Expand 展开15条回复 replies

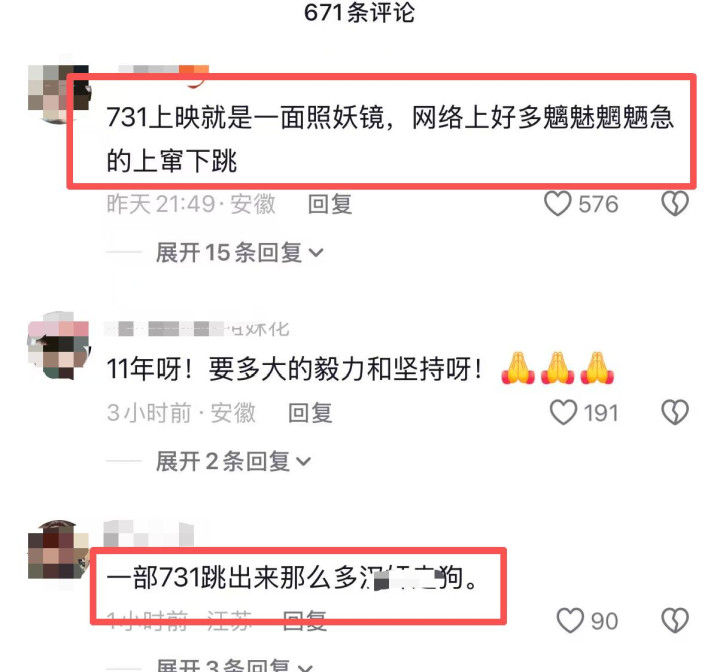point(240,253)
